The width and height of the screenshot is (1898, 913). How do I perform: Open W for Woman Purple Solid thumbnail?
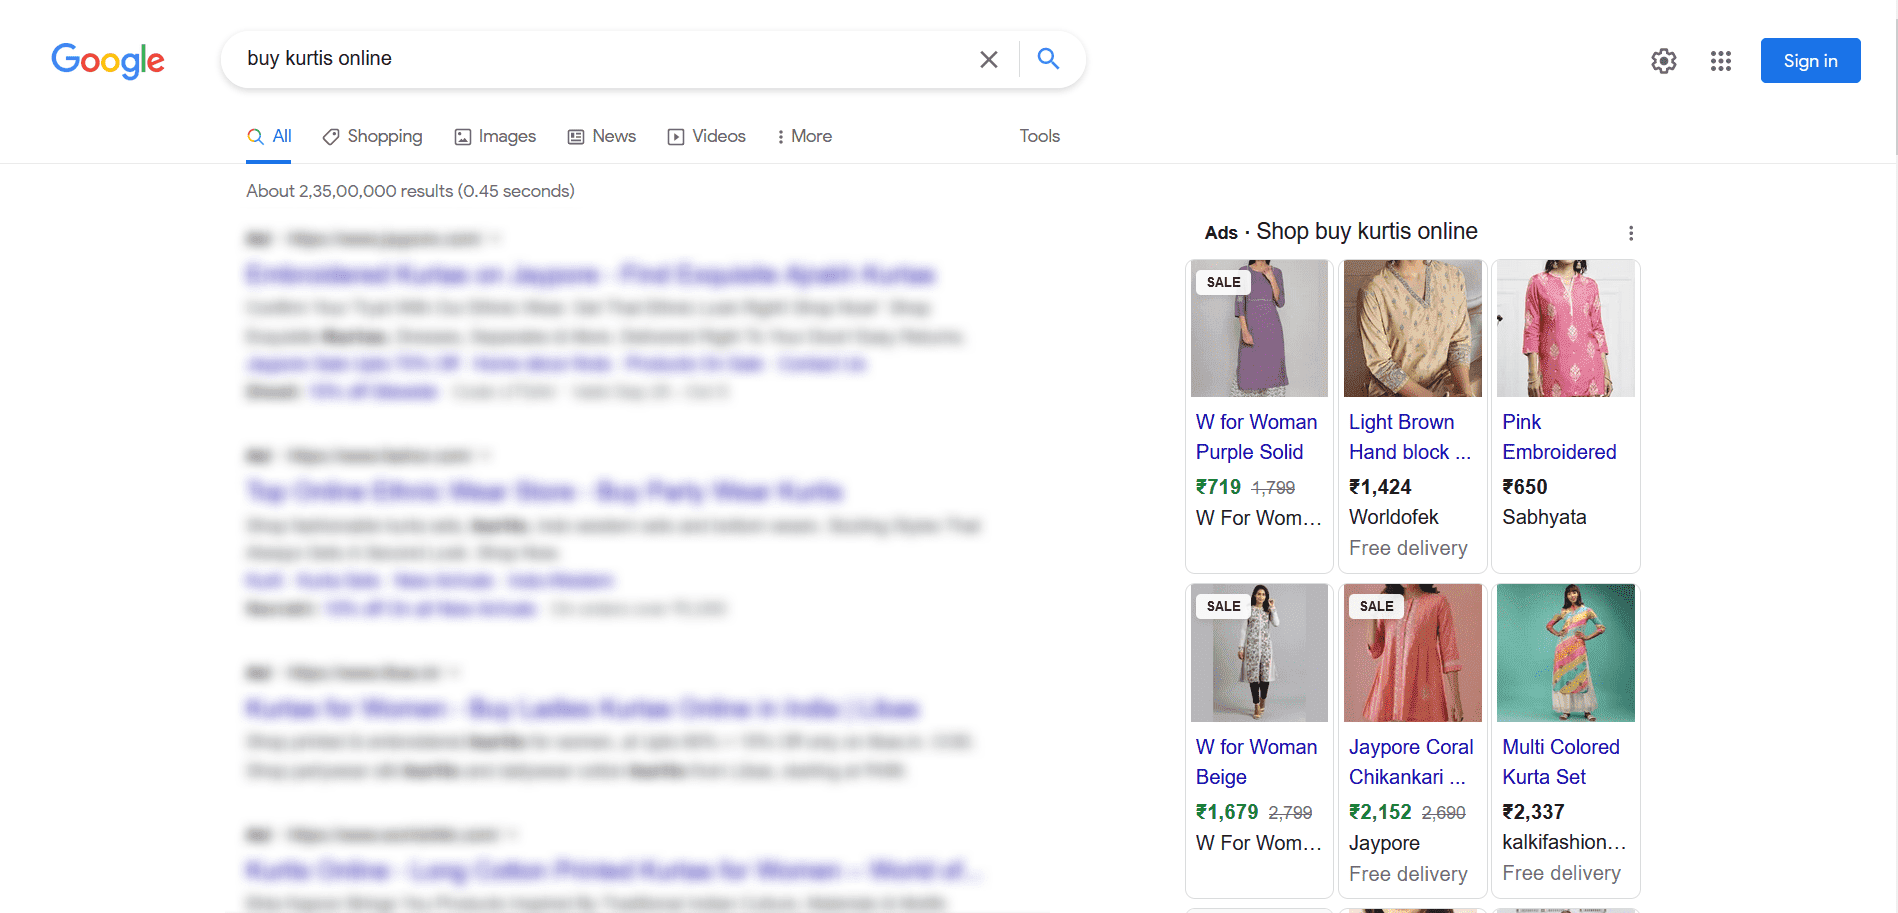pos(1259,328)
